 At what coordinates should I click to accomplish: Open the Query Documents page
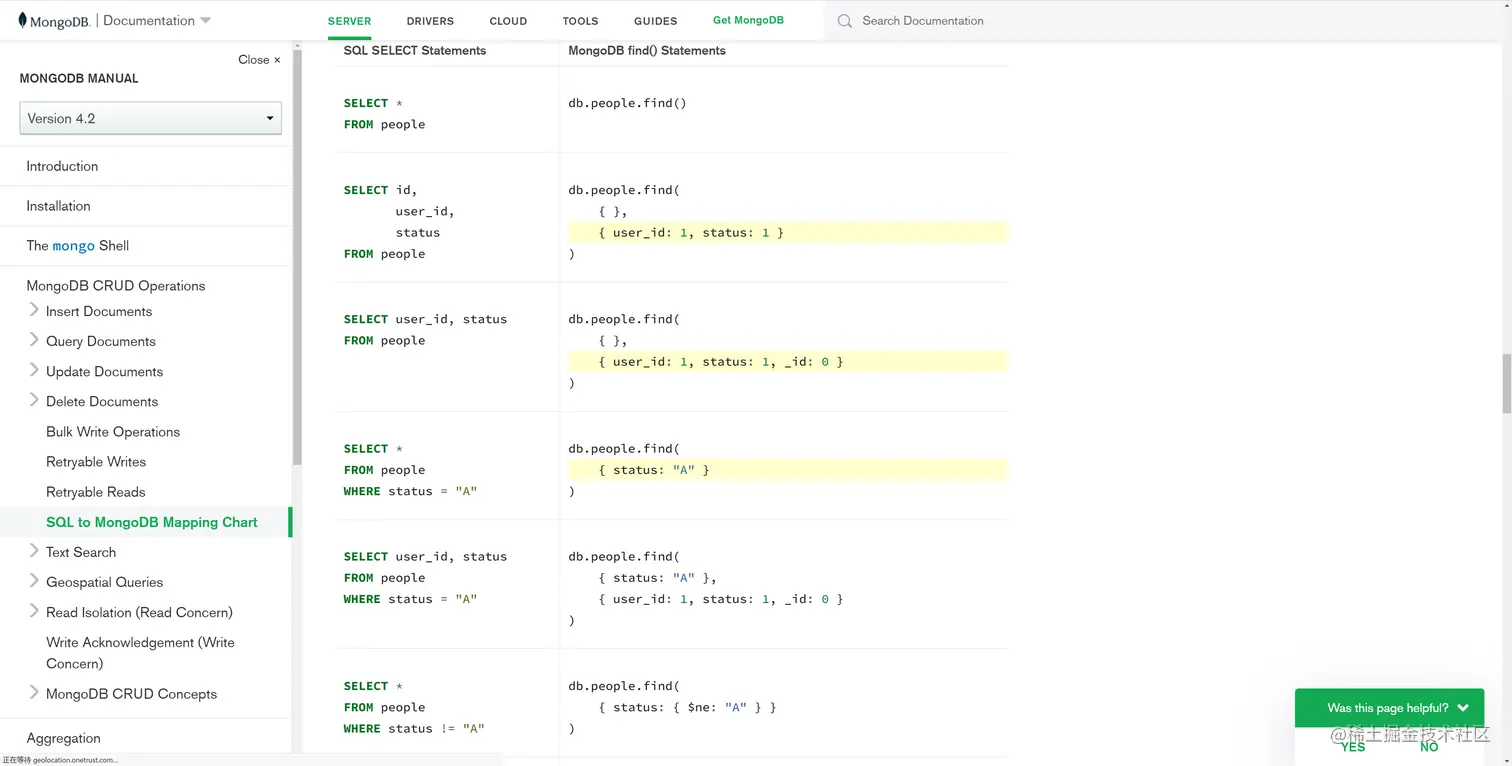tap(101, 342)
